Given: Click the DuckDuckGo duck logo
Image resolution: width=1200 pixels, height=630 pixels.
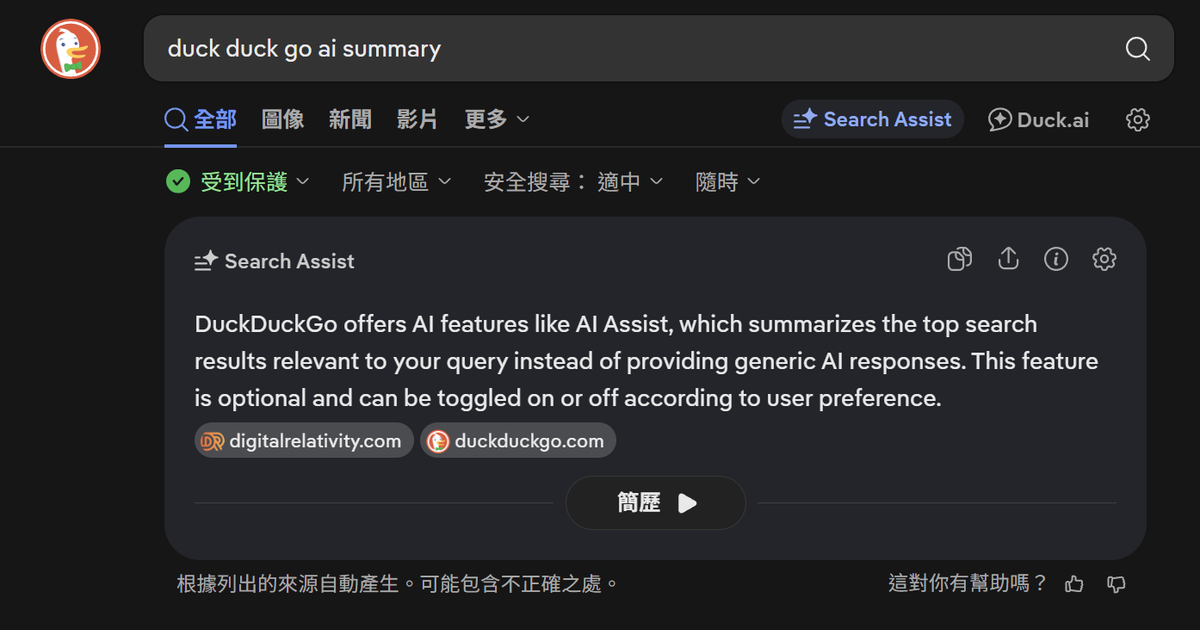Looking at the screenshot, I should point(71,48).
